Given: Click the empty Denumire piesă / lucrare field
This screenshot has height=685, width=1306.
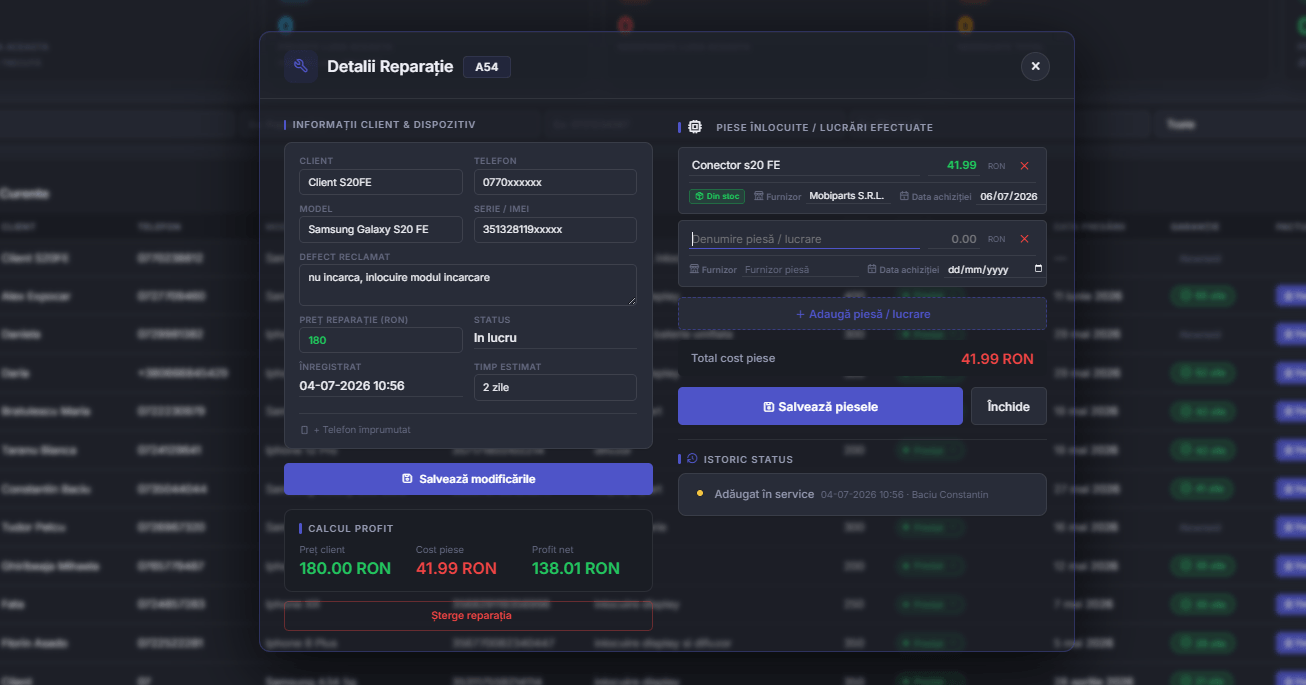Looking at the screenshot, I should coord(805,239).
